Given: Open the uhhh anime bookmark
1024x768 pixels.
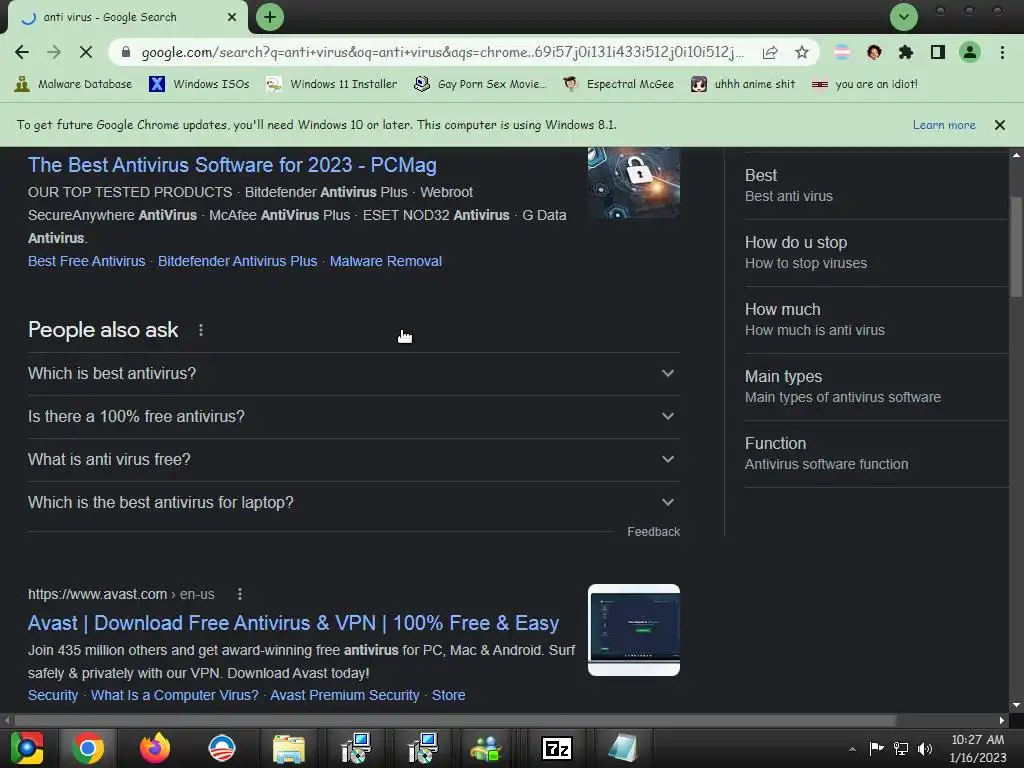Looking at the screenshot, I should coord(743,84).
